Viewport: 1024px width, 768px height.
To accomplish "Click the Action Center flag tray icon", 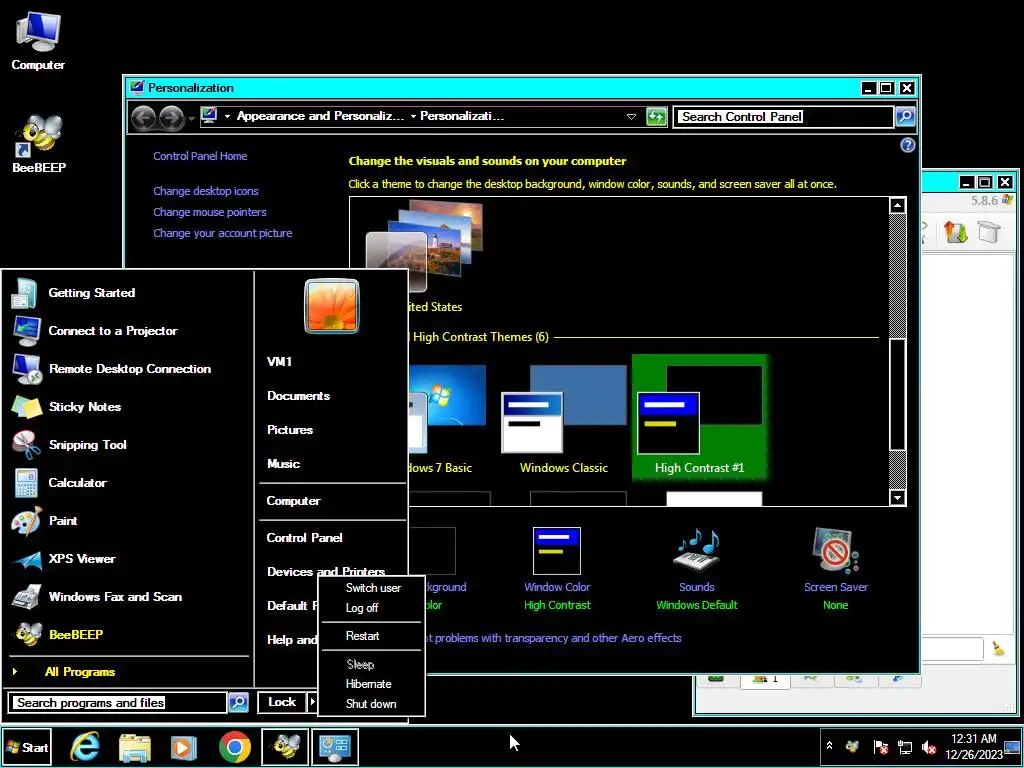I will click(880, 746).
